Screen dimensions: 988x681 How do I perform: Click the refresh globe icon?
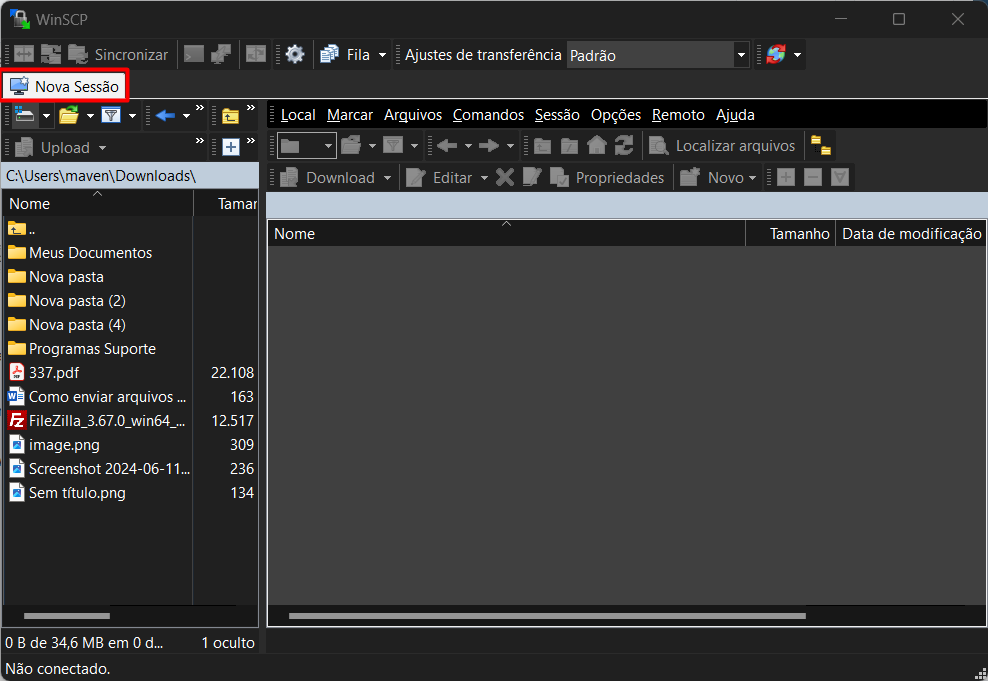pos(776,54)
